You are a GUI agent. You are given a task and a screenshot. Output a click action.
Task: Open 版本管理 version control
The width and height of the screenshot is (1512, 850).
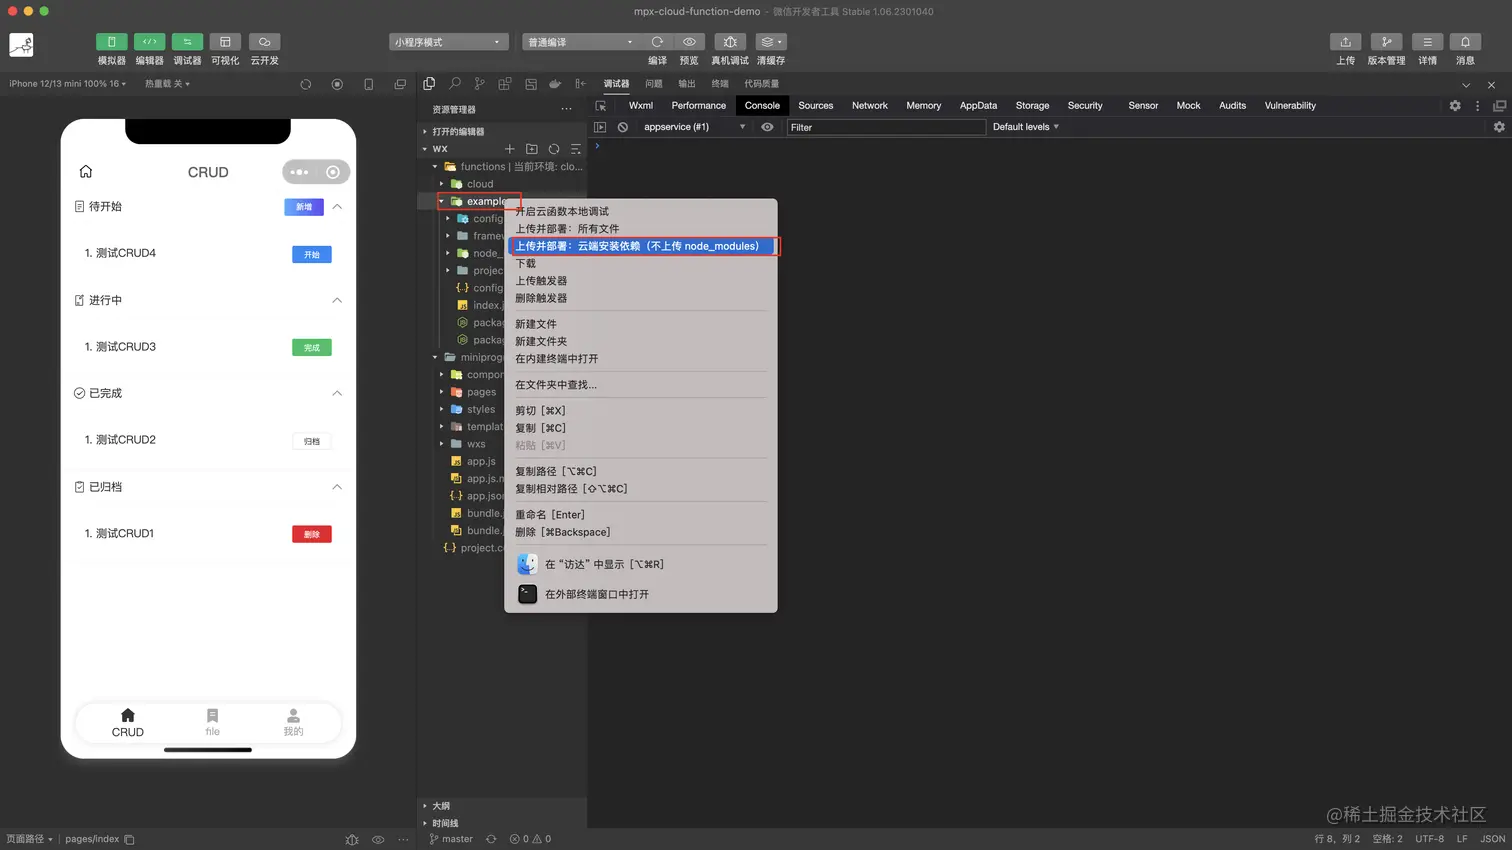(x=1386, y=42)
